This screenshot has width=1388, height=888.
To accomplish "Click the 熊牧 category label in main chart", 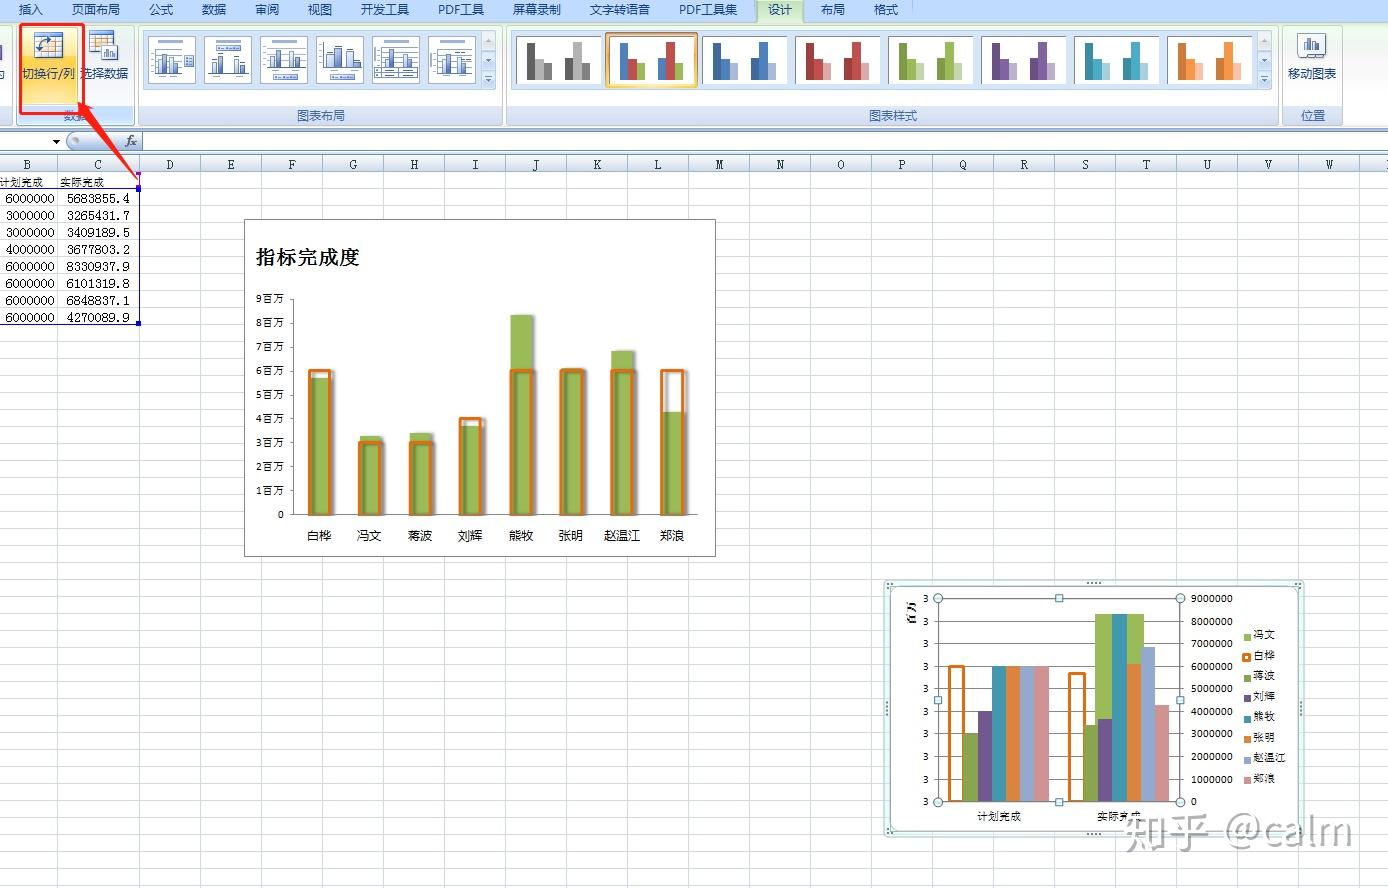I will click(x=521, y=536).
